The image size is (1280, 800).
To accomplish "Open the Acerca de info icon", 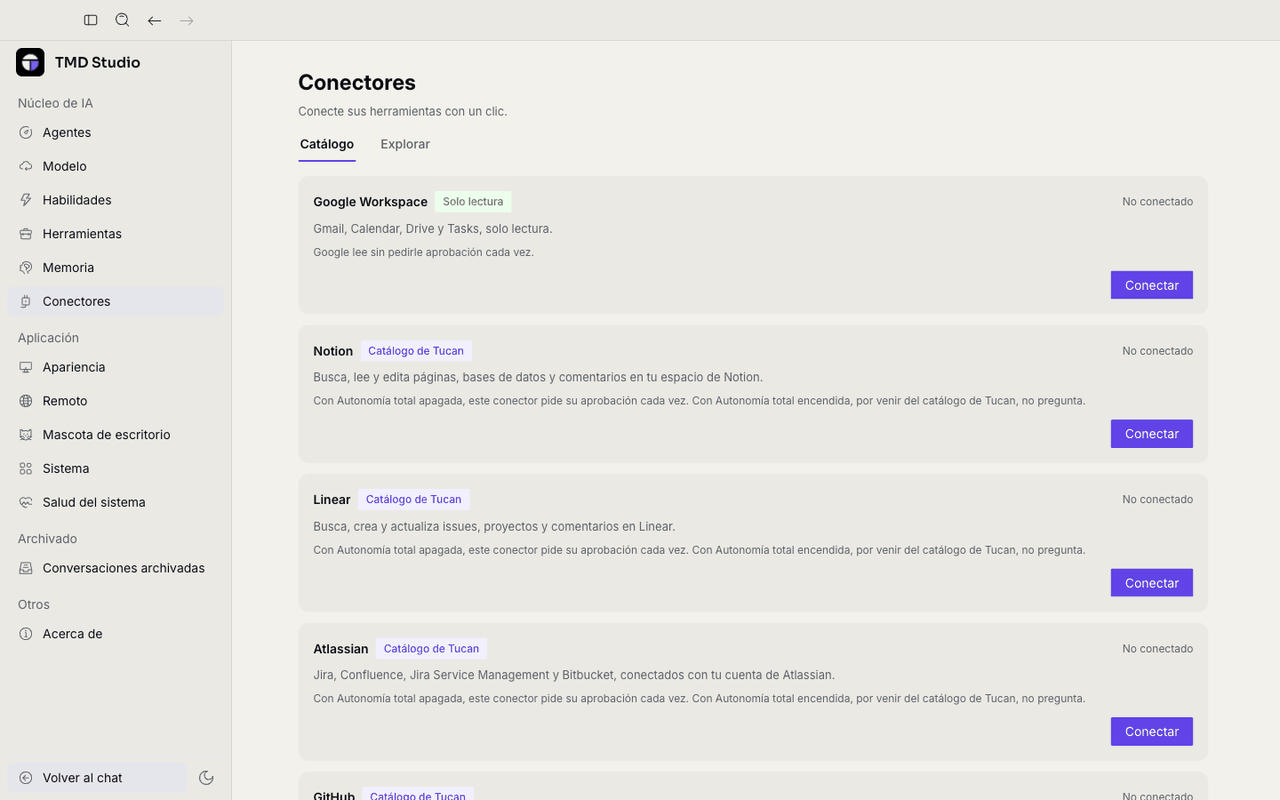I will [x=26, y=634].
